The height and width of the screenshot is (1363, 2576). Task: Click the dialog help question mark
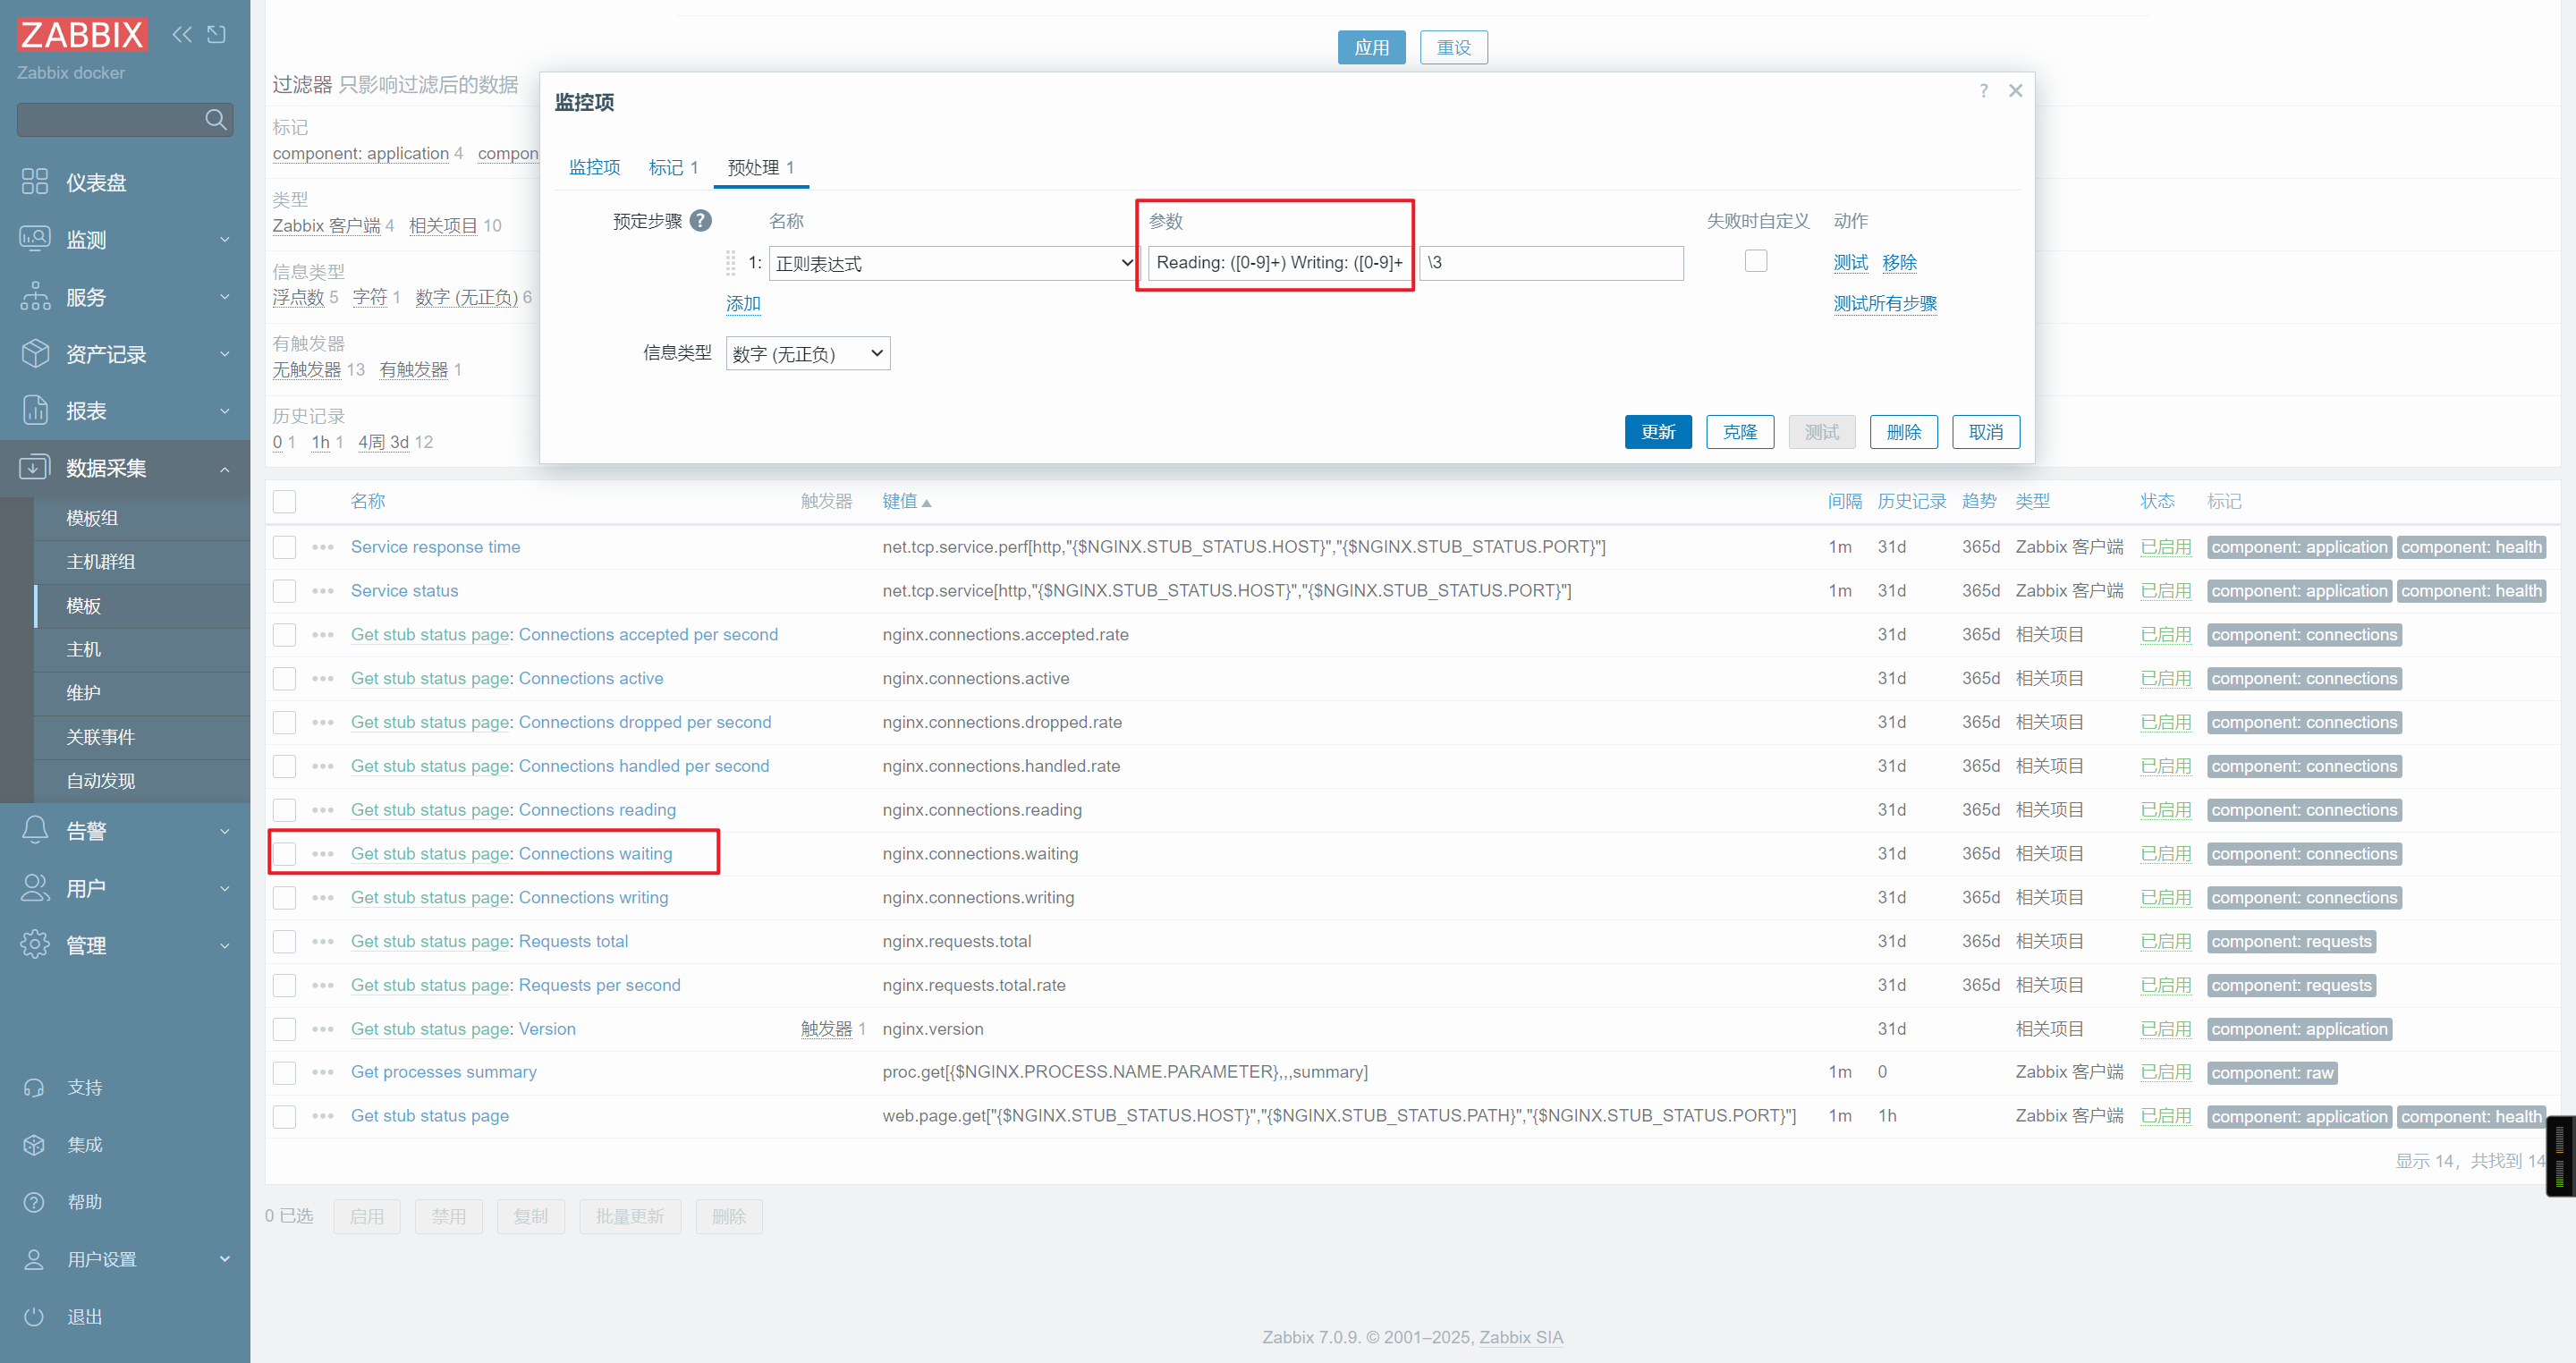click(x=1984, y=91)
